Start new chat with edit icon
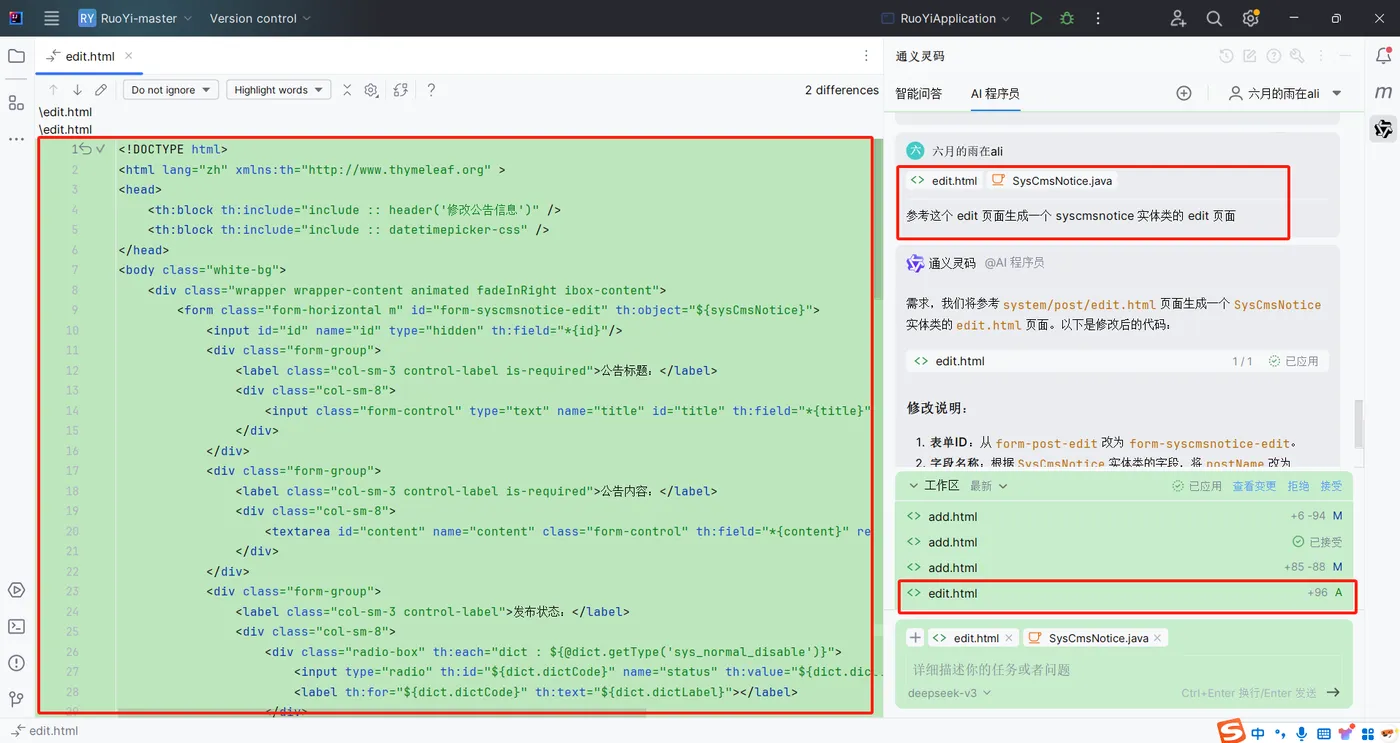Viewport: 1400px width, 743px height. tap(1250, 56)
